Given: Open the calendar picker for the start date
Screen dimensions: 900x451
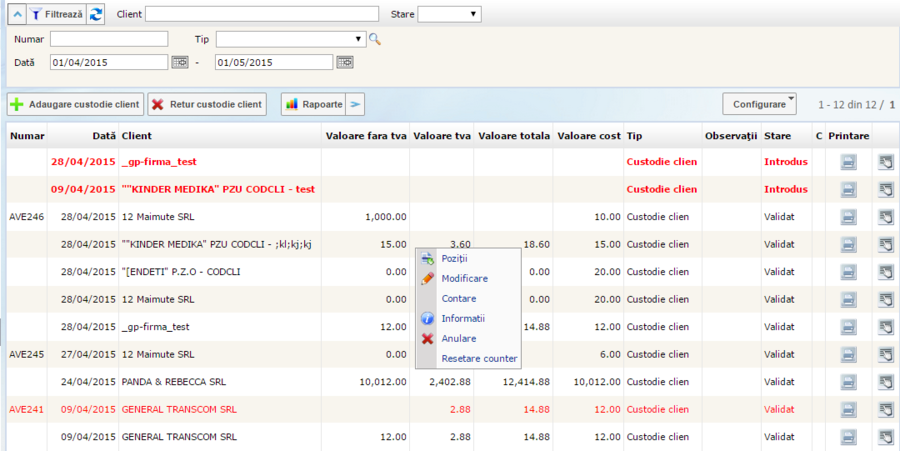Looking at the screenshot, I should [180, 62].
